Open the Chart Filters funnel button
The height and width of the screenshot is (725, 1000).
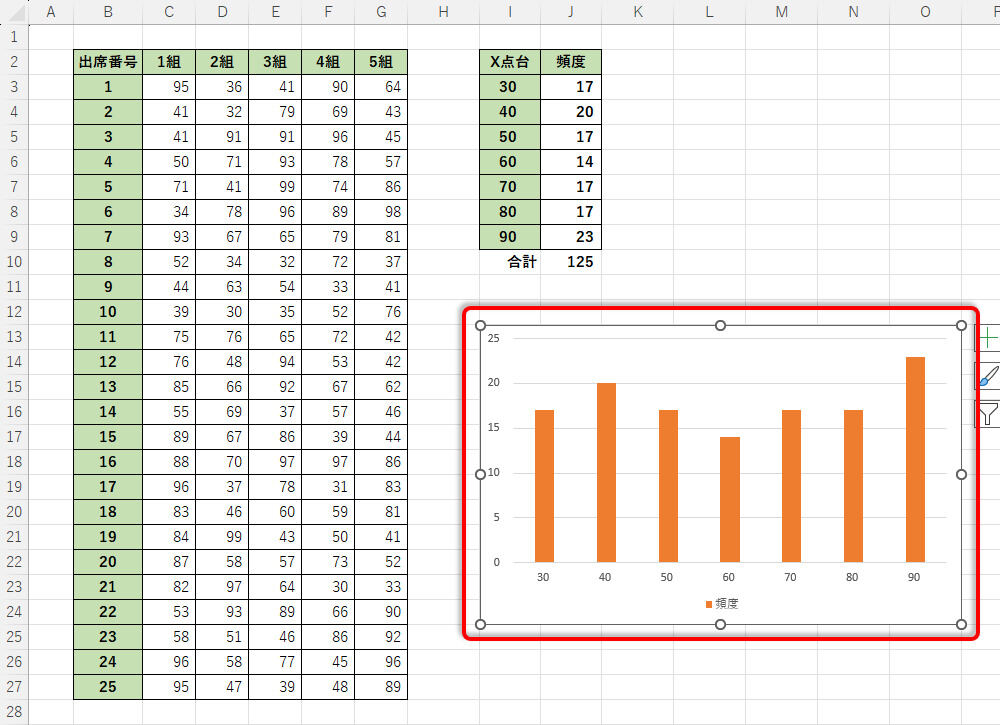click(988, 414)
